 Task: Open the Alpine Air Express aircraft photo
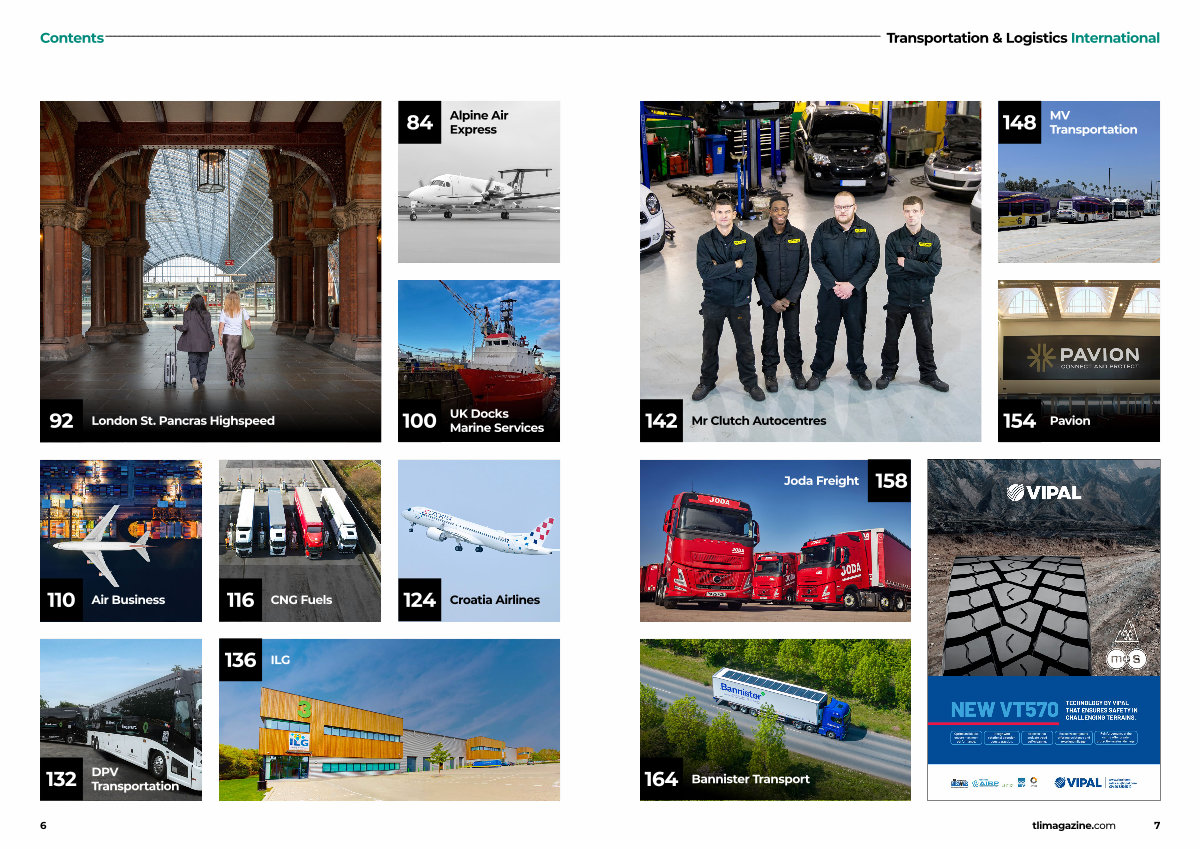[x=479, y=182]
